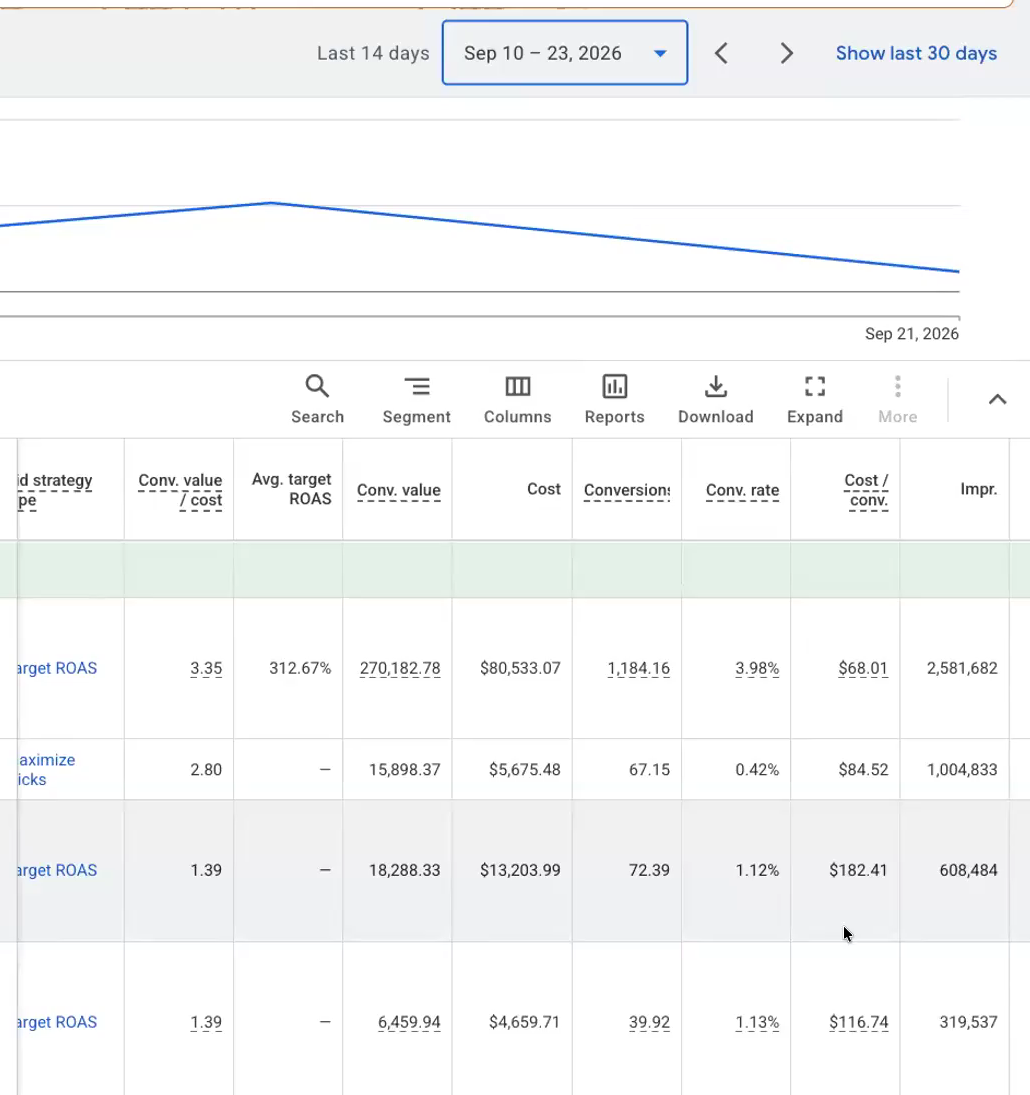Screen dimensions: 1030x1095
Task: Click cost value $4,659.71
Action: pos(524,1022)
